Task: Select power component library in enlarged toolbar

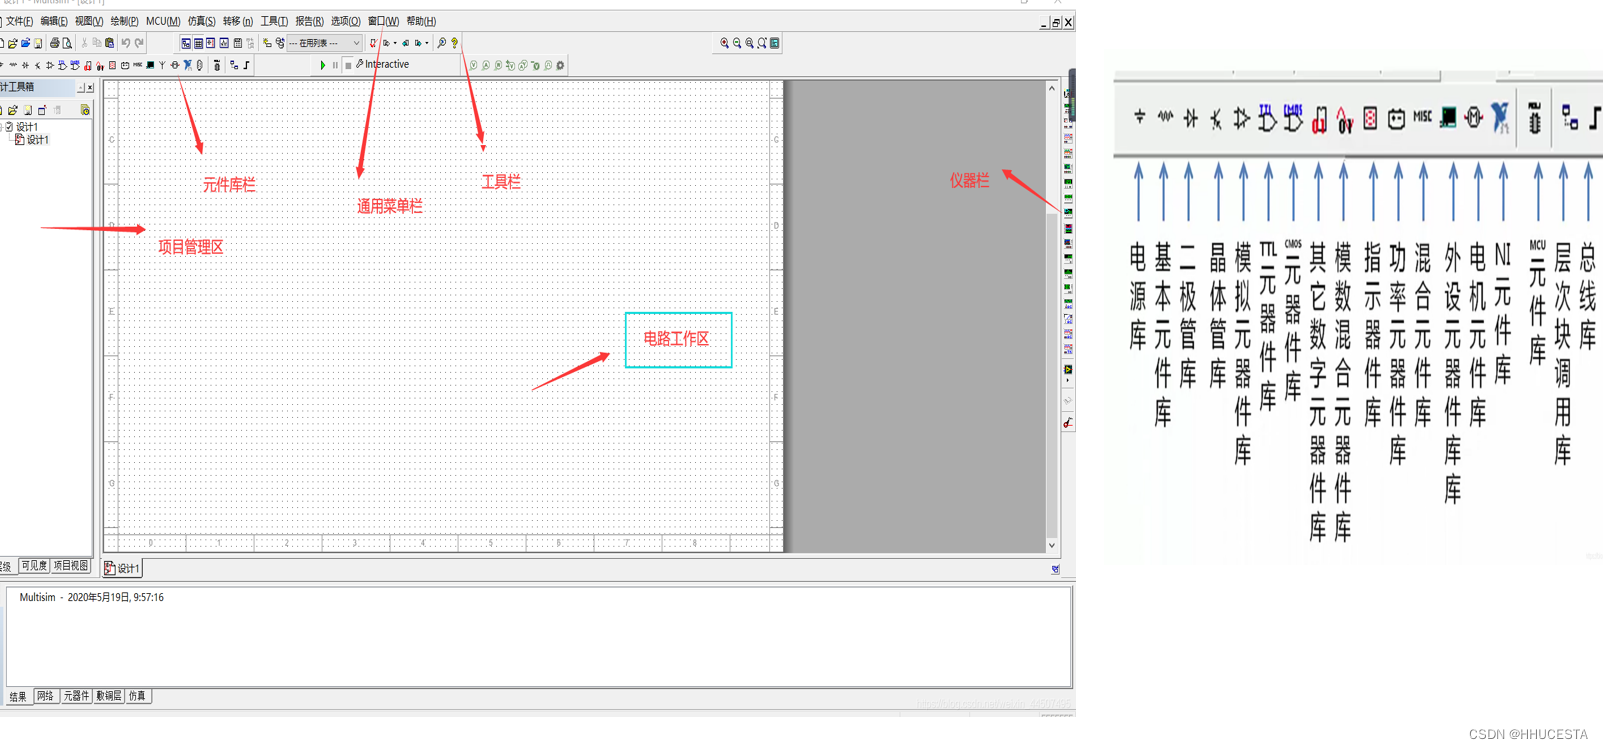Action: [x=1396, y=119]
